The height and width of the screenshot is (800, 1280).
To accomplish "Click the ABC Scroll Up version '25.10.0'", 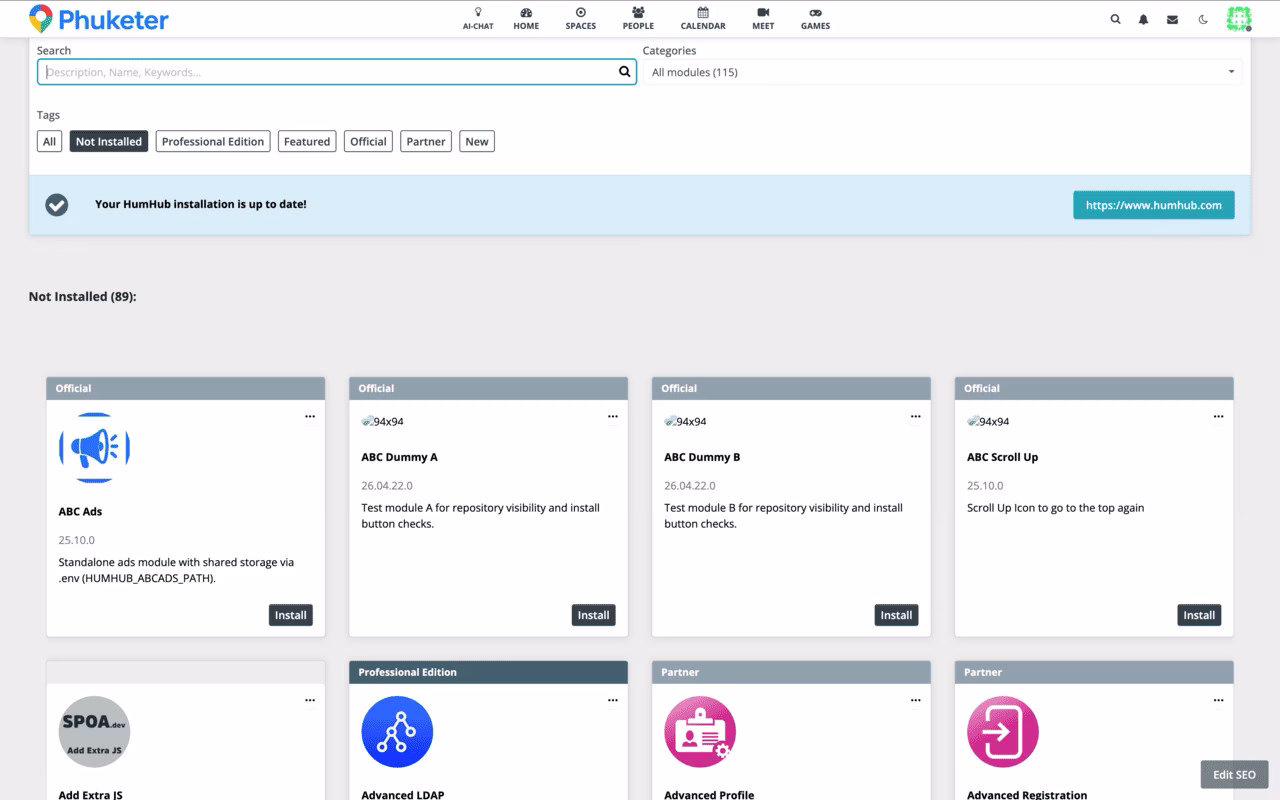I will coord(985,486).
